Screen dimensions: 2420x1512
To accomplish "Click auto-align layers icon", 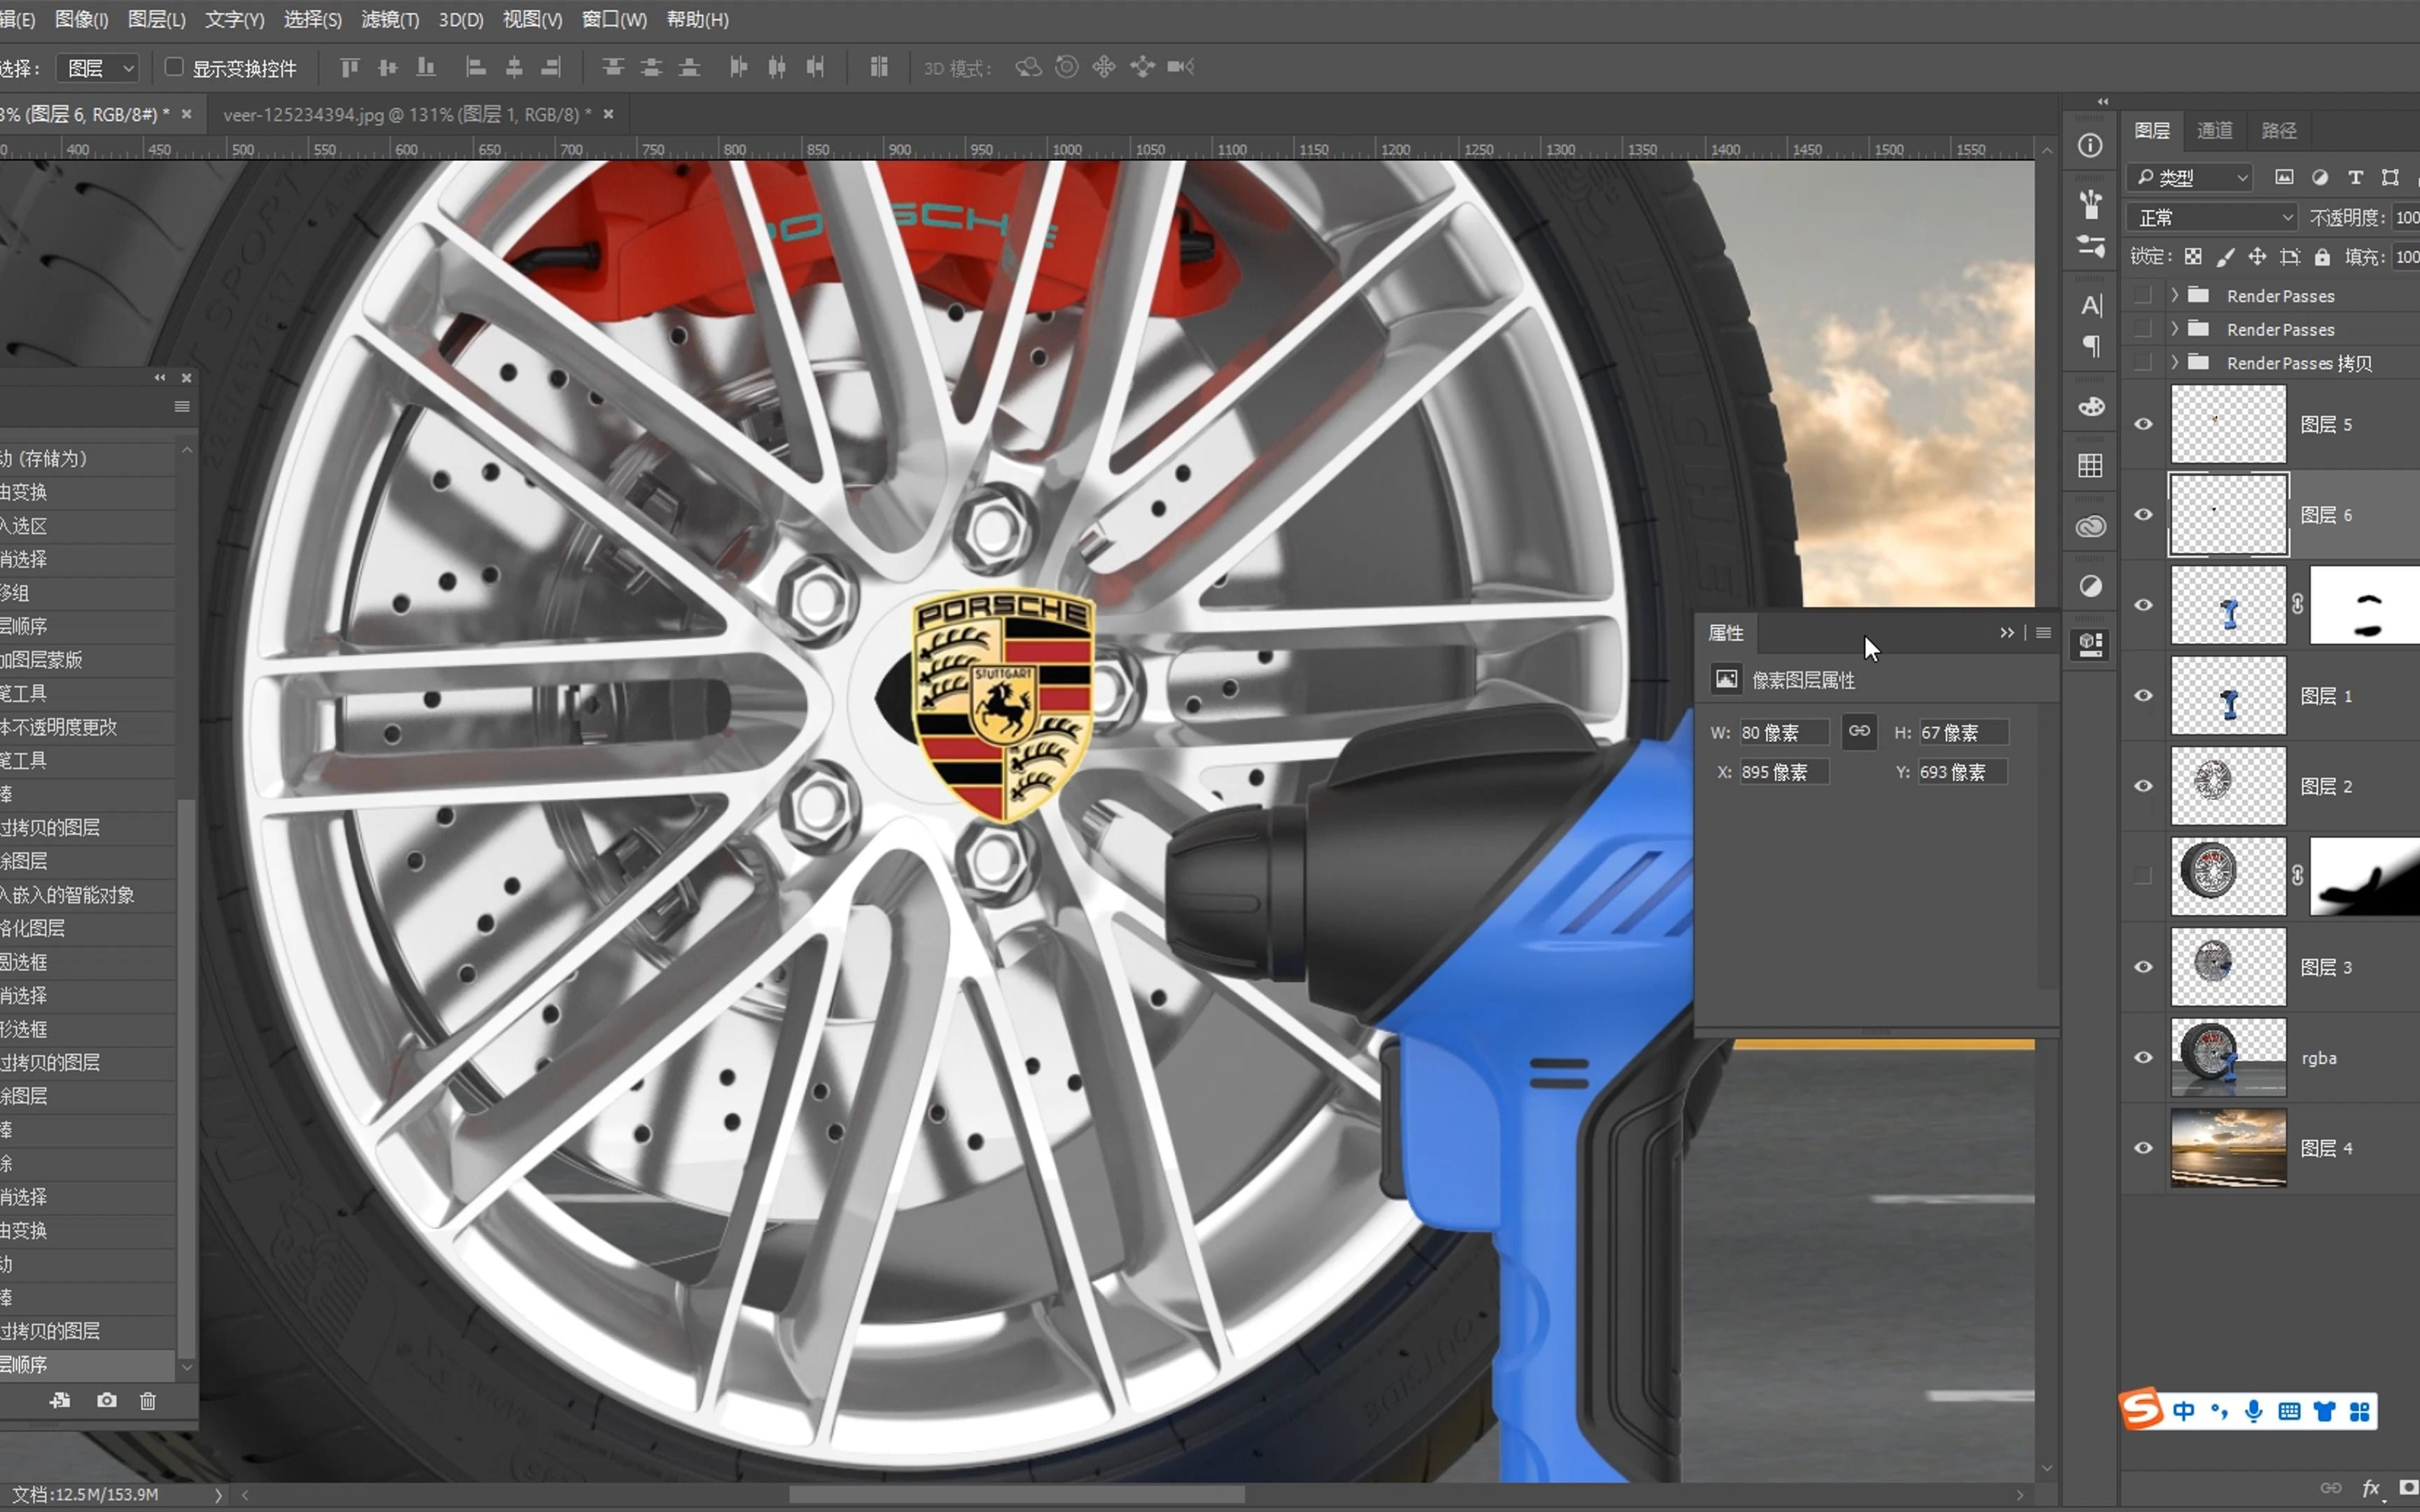I will [879, 67].
